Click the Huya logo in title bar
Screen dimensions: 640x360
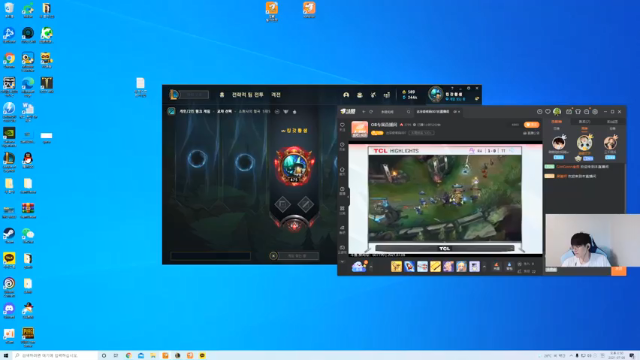pos(348,111)
